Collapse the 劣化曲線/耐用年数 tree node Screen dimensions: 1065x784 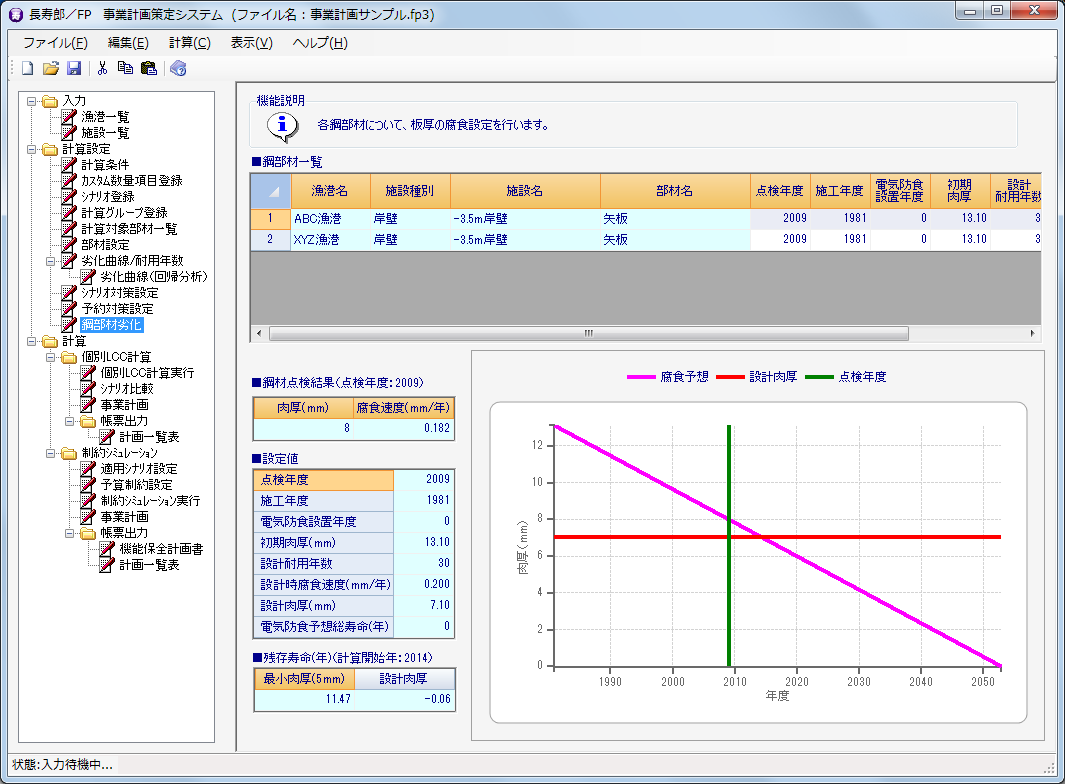pyautogui.click(x=51, y=261)
